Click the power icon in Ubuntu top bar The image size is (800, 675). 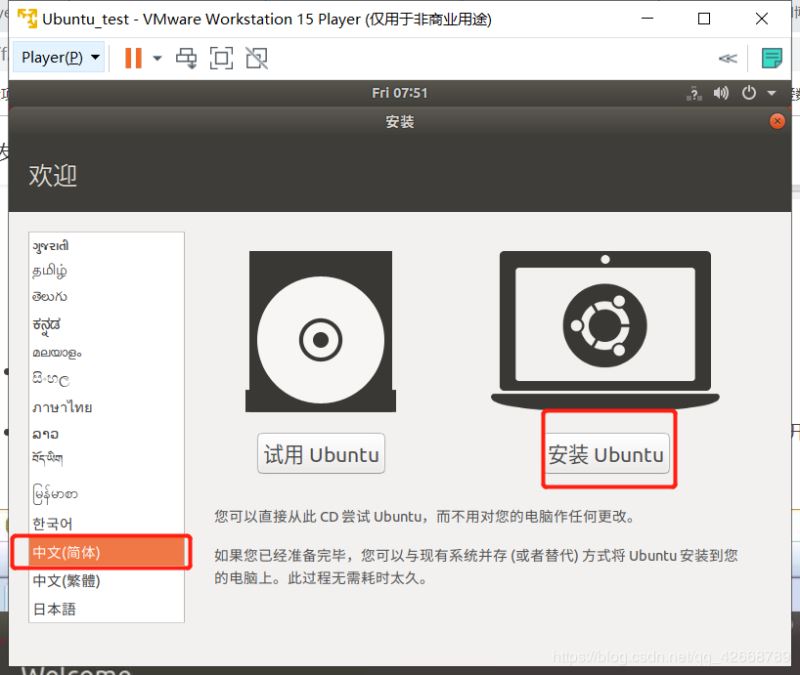pos(749,92)
